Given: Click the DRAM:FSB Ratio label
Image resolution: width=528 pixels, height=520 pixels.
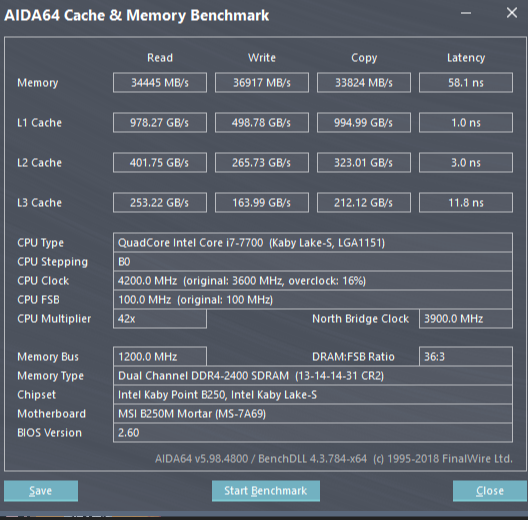Looking at the screenshot, I should point(353,357).
